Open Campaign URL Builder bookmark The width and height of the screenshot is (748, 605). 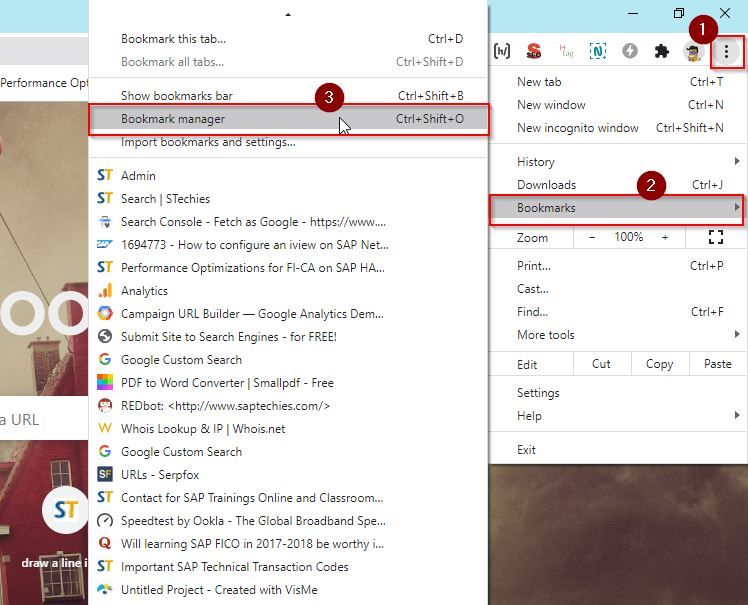pos(288,314)
